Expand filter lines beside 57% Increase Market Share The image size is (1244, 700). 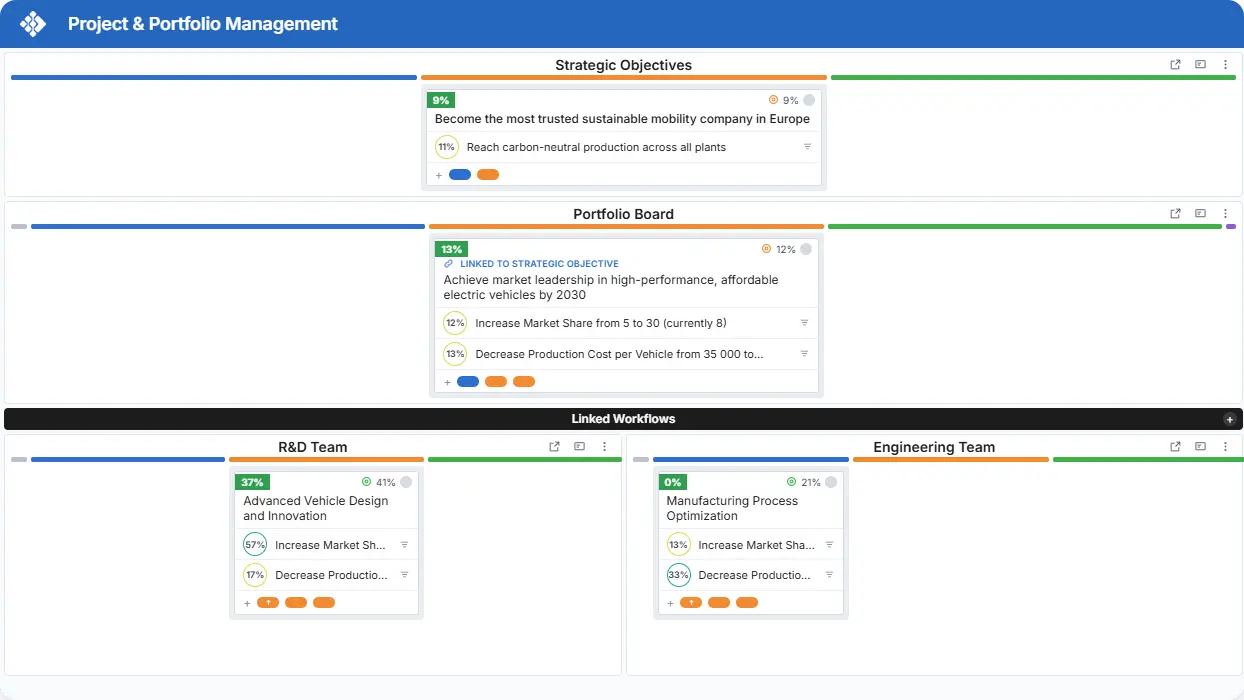[x=404, y=545]
